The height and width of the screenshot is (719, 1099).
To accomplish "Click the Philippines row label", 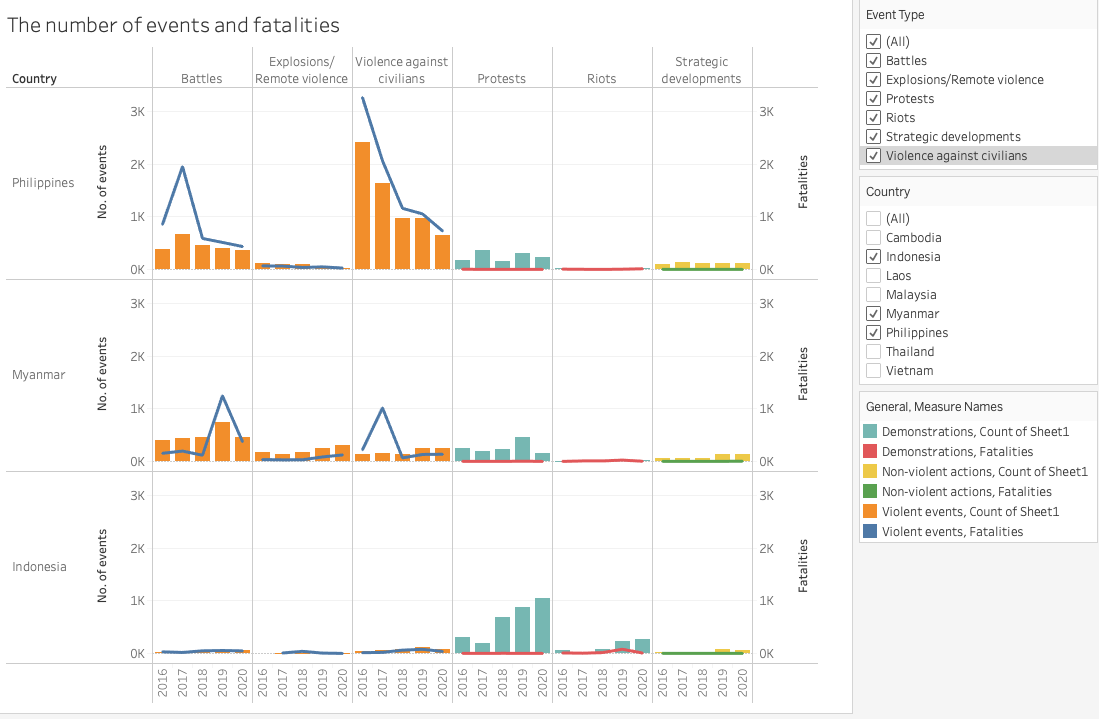I will (x=43, y=183).
